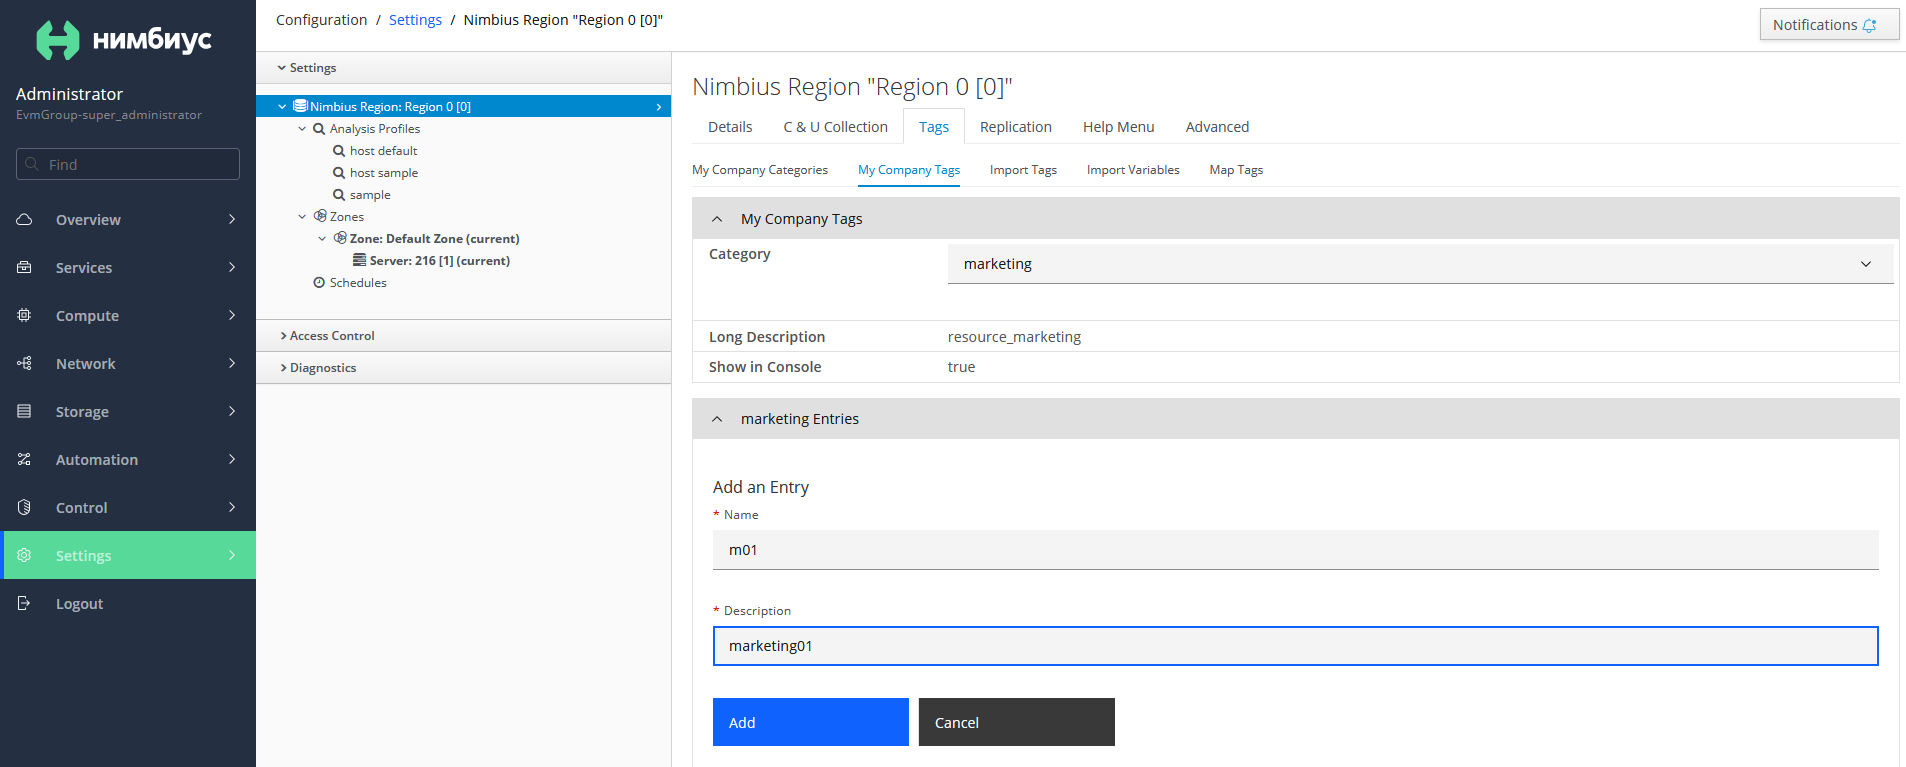Click the Description field containing marketing01
Viewport: 1906px width, 767px height.
pyautogui.click(x=1295, y=646)
